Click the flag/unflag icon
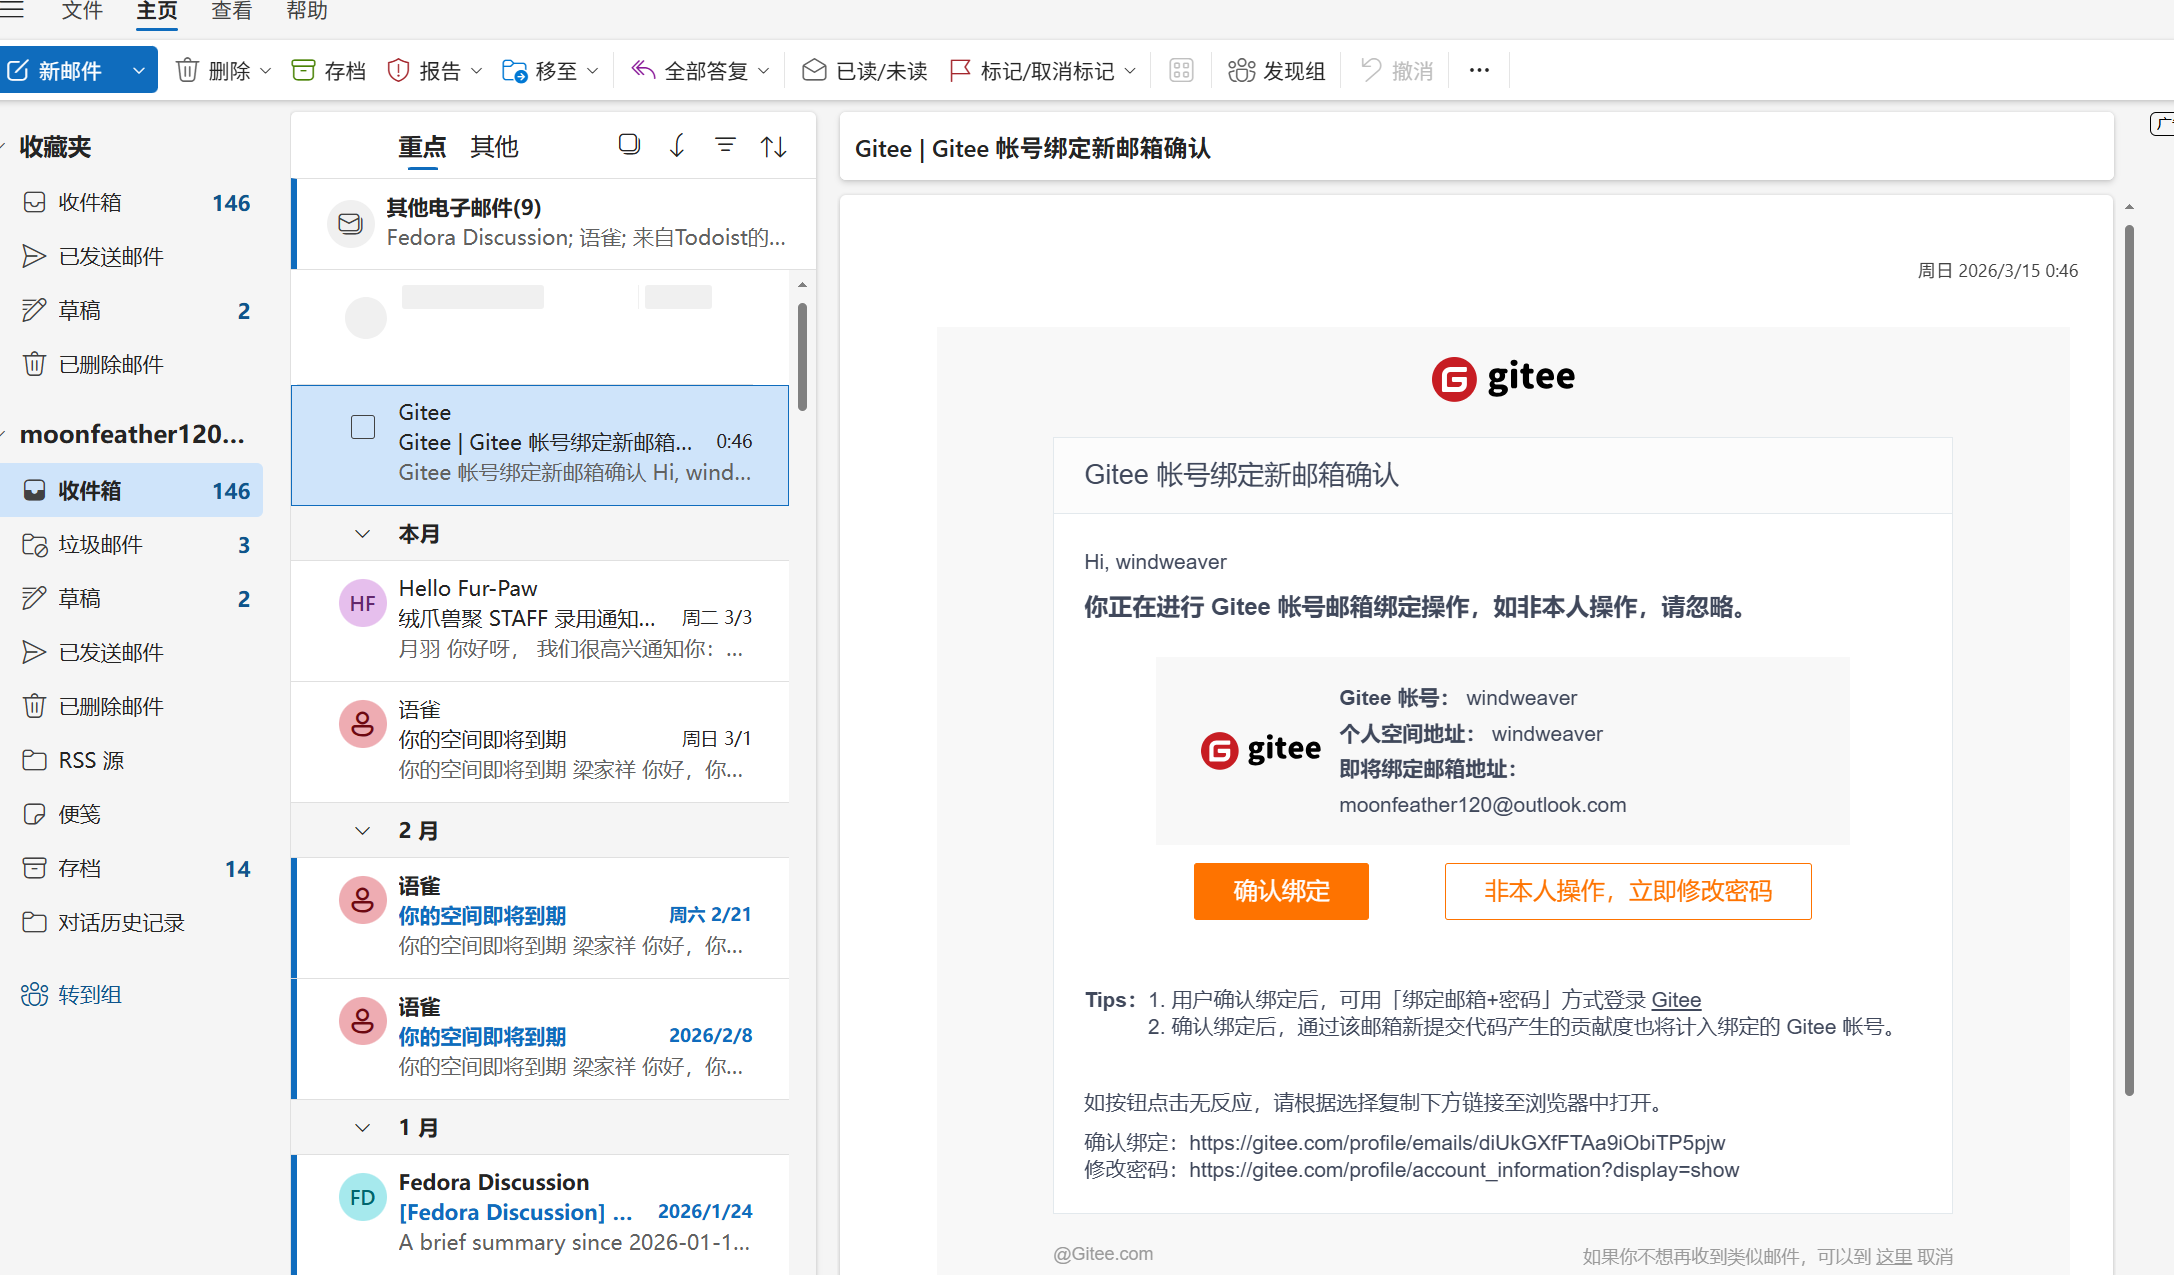 pyautogui.click(x=960, y=70)
